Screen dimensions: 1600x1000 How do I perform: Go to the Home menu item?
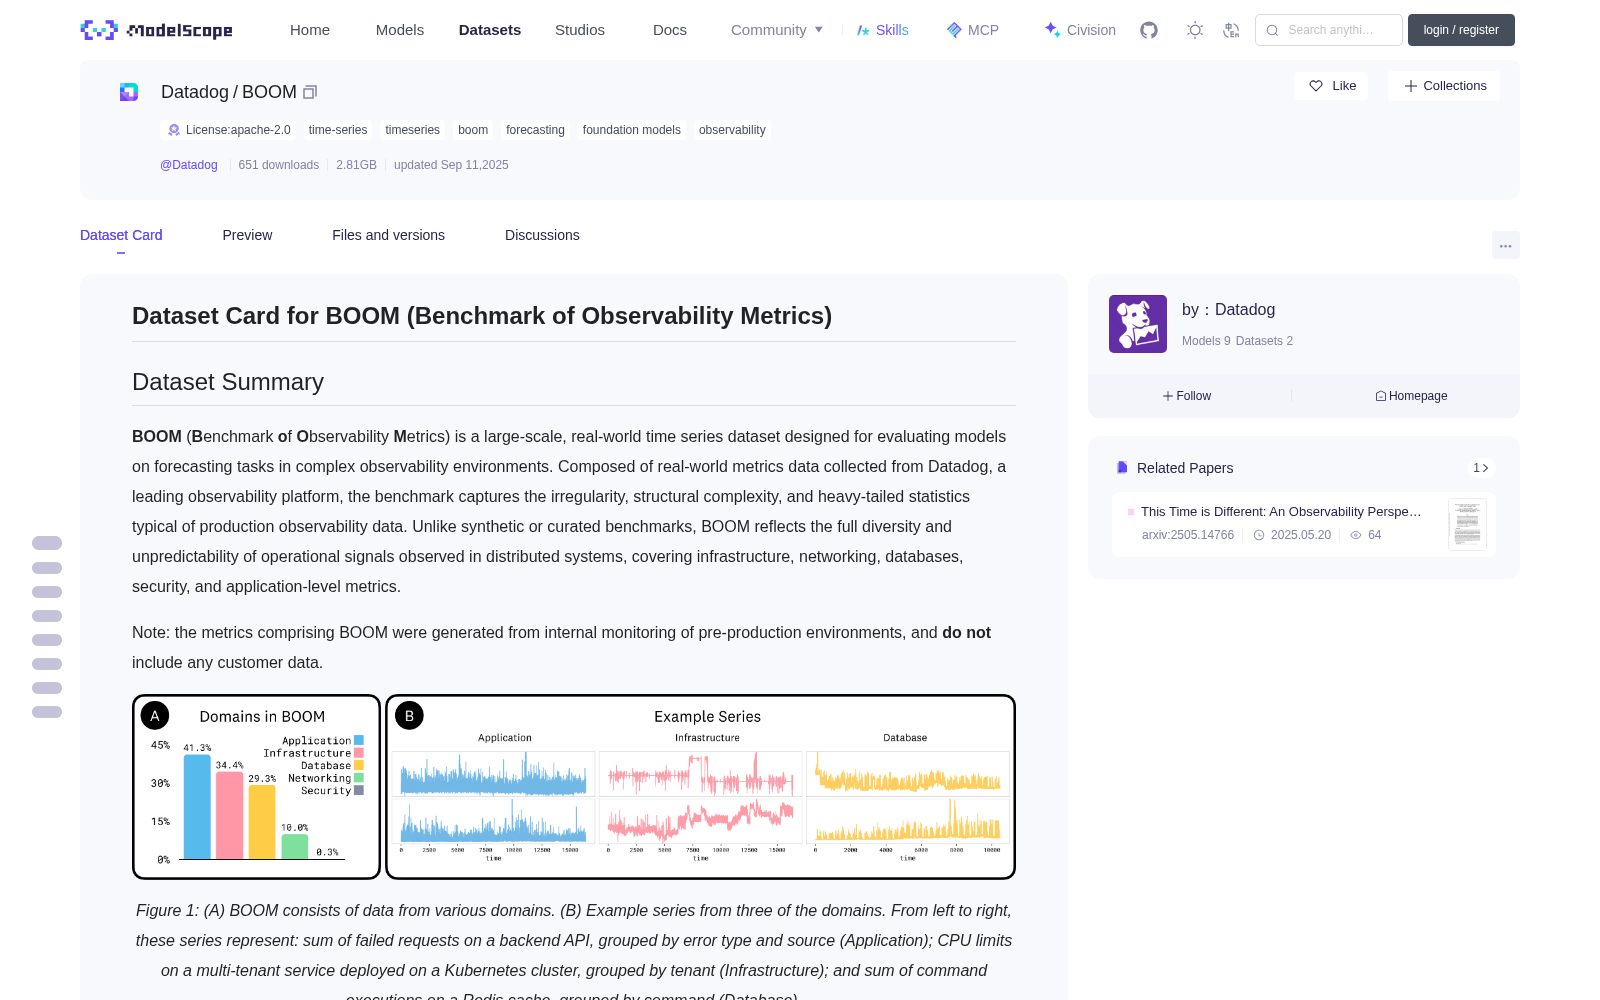click(x=310, y=30)
